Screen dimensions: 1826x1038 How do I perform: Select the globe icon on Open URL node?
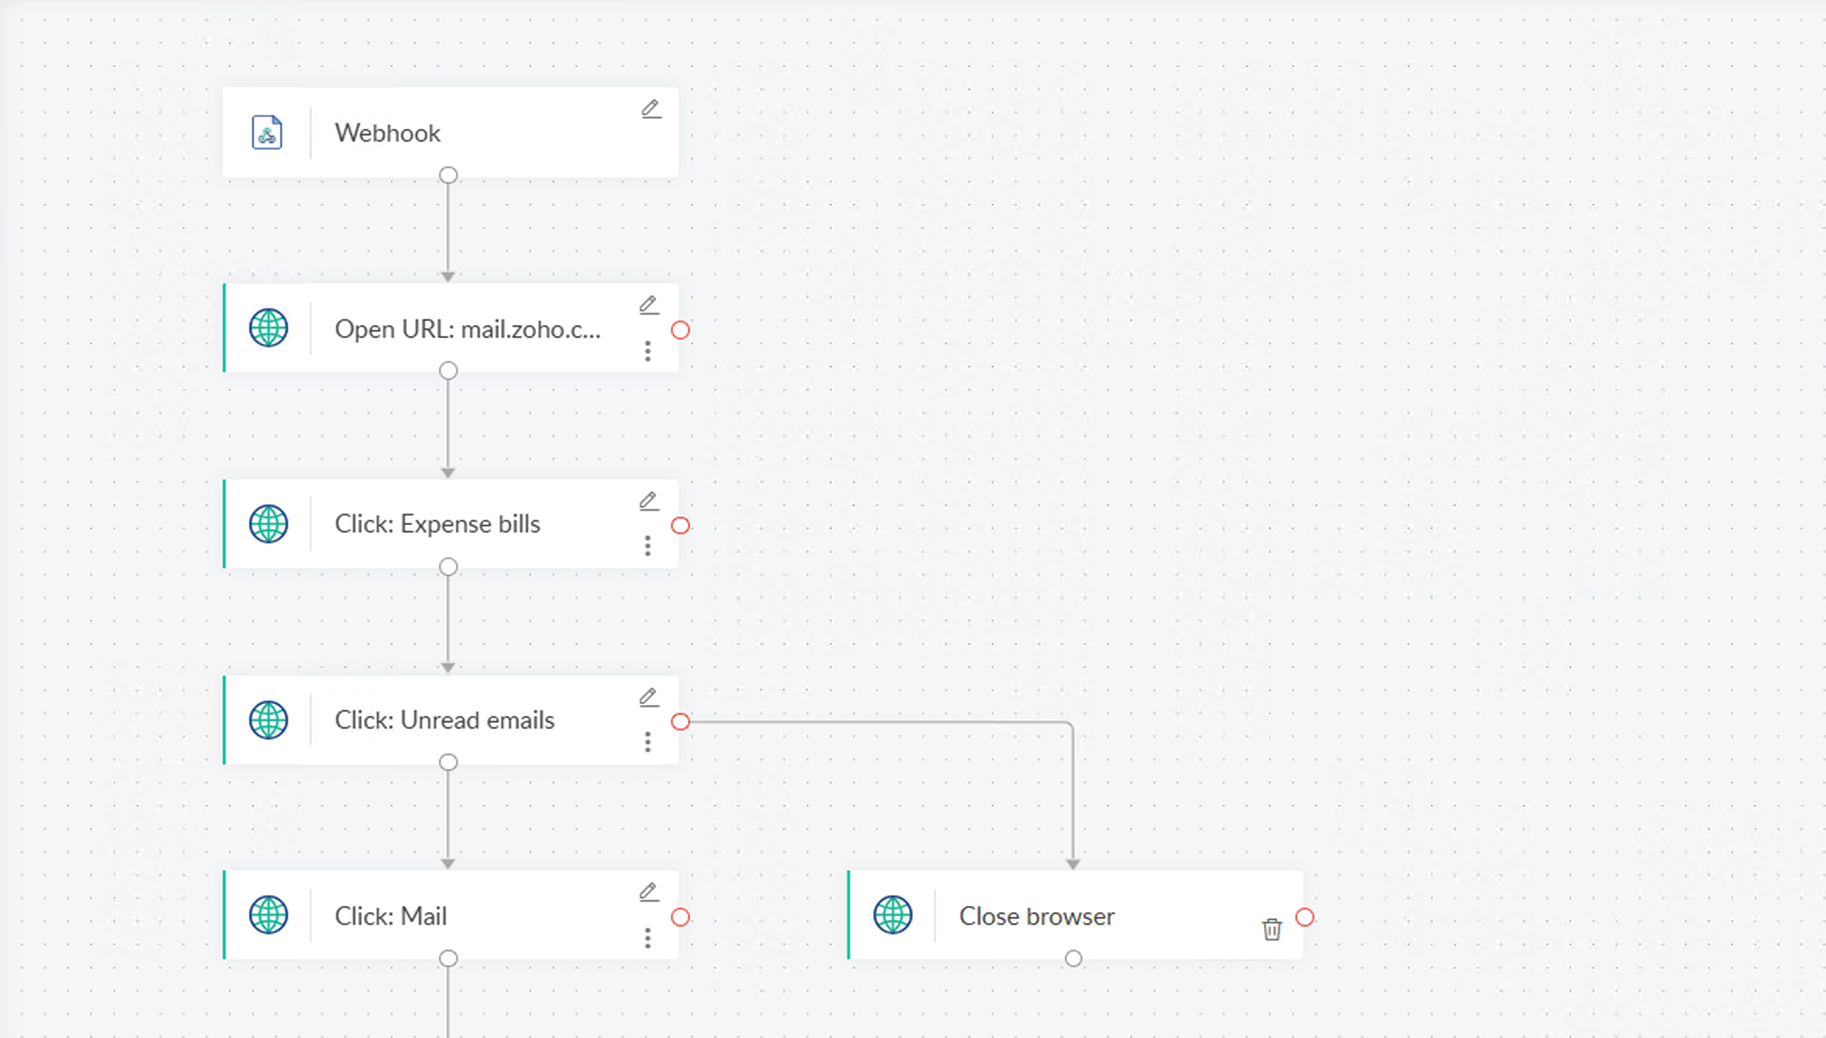[x=267, y=327]
